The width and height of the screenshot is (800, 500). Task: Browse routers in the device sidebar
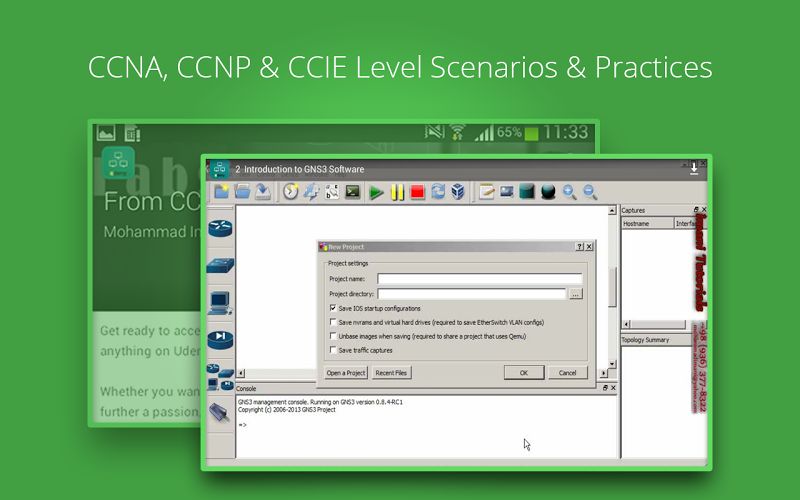220,228
